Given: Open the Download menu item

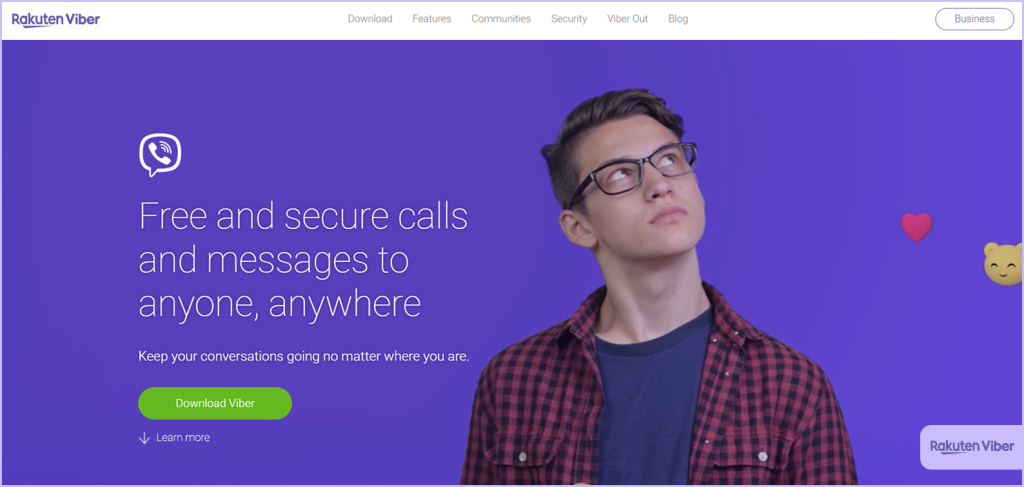Looking at the screenshot, I should click(370, 19).
